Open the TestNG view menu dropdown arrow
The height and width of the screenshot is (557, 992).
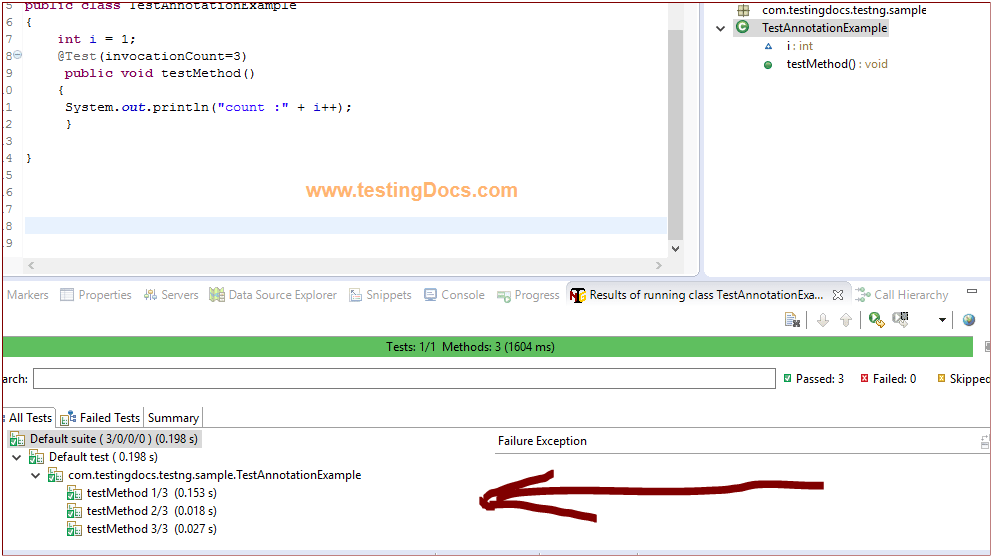tap(942, 320)
